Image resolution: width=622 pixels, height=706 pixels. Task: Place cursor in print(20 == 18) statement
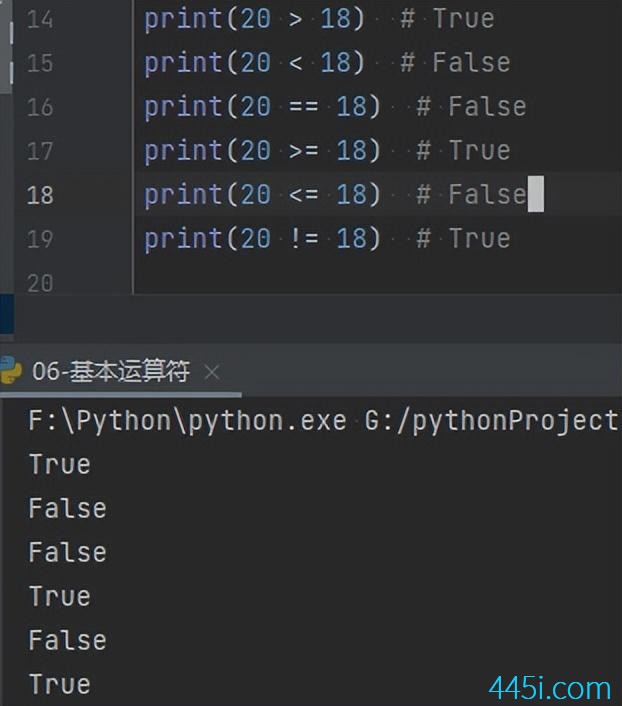tap(262, 107)
